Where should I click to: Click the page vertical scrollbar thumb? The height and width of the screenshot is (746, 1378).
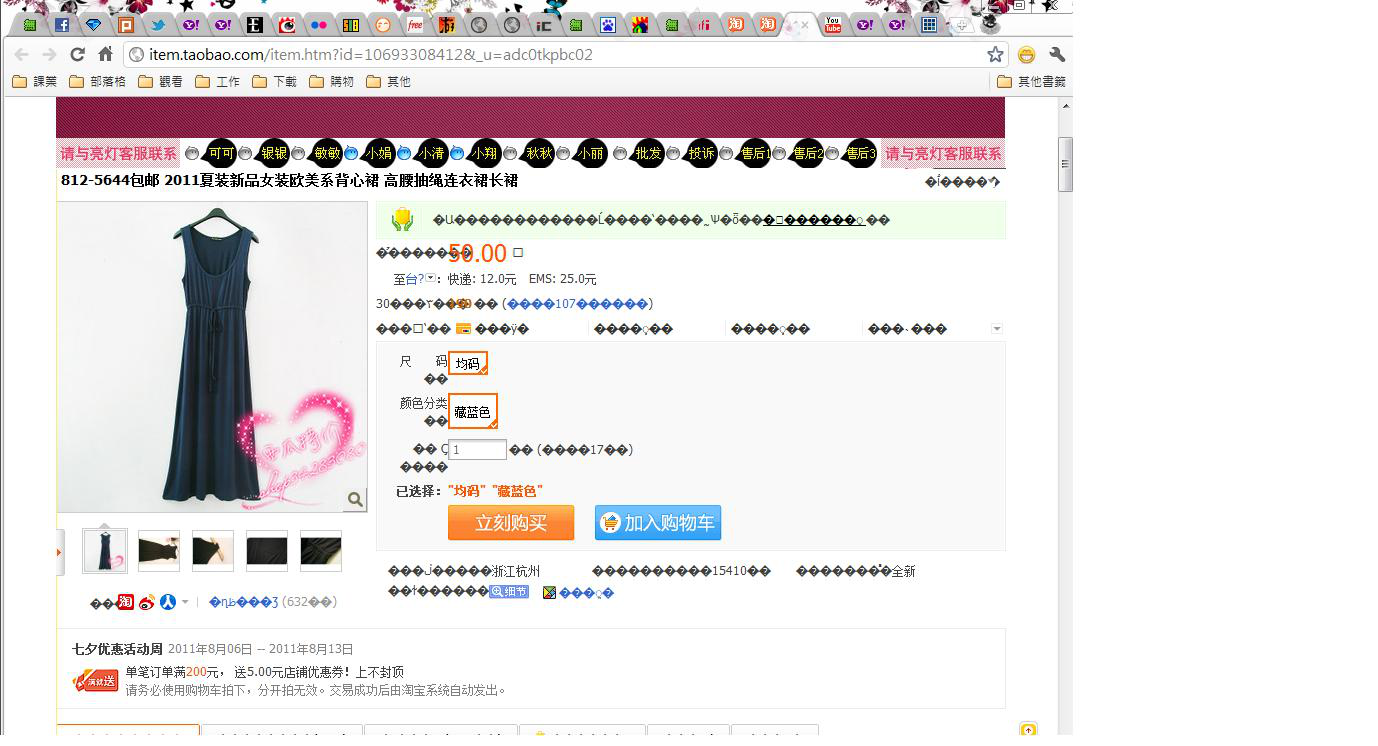[x=1066, y=164]
